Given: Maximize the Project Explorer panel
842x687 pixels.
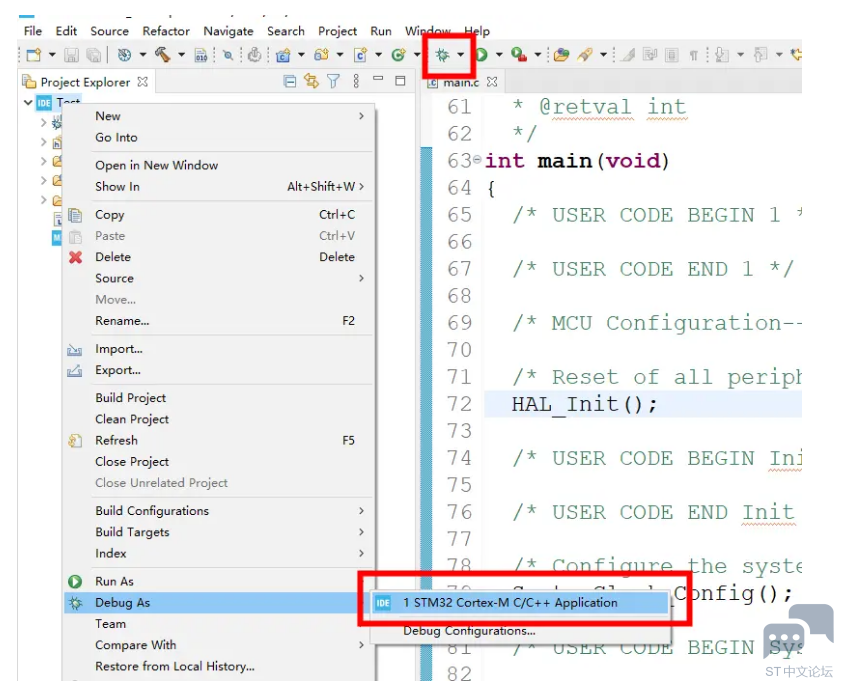Looking at the screenshot, I should pos(400,81).
